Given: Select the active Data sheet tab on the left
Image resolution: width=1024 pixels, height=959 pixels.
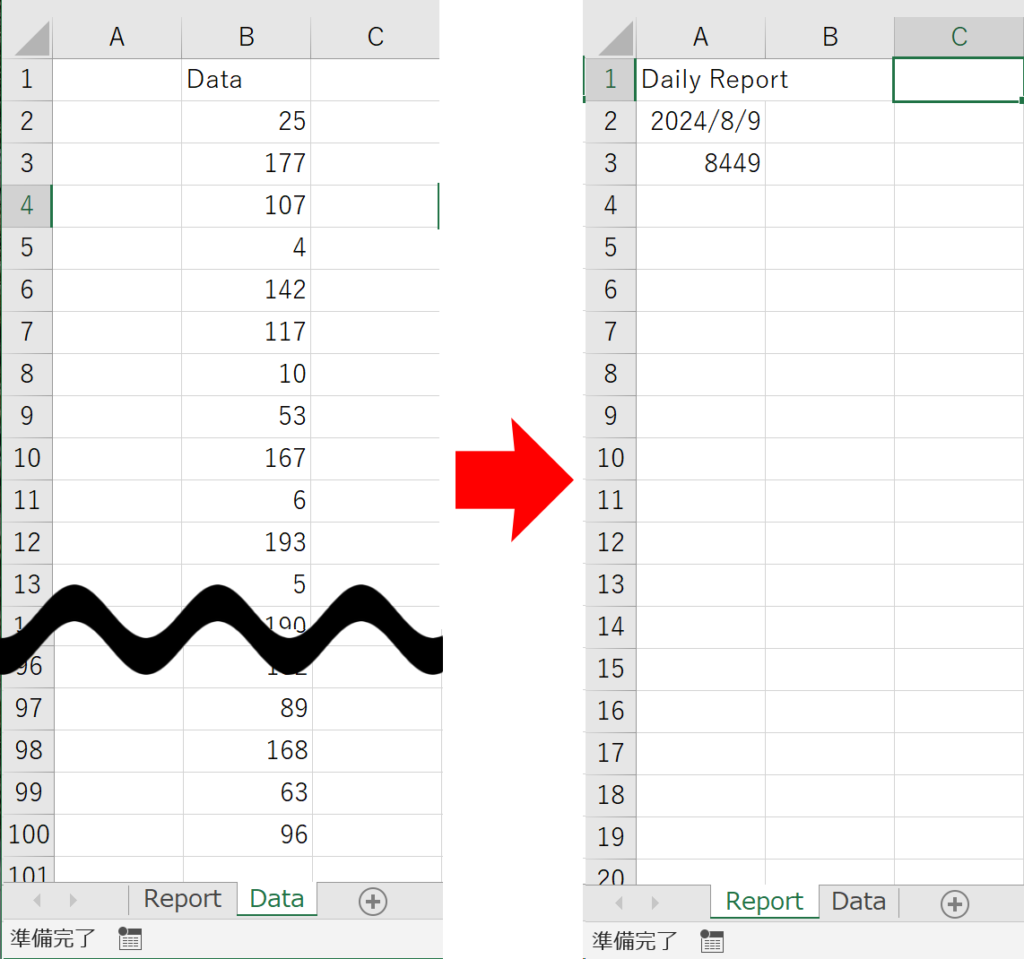Looking at the screenshot, I should [276, 899].
